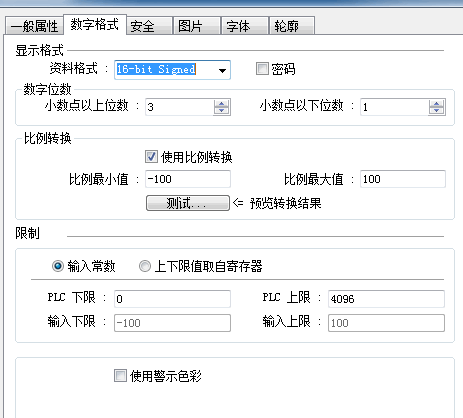463x418 pixels.
Task: Decrease digits below decimal point stepper
Action: pos(437,111)
